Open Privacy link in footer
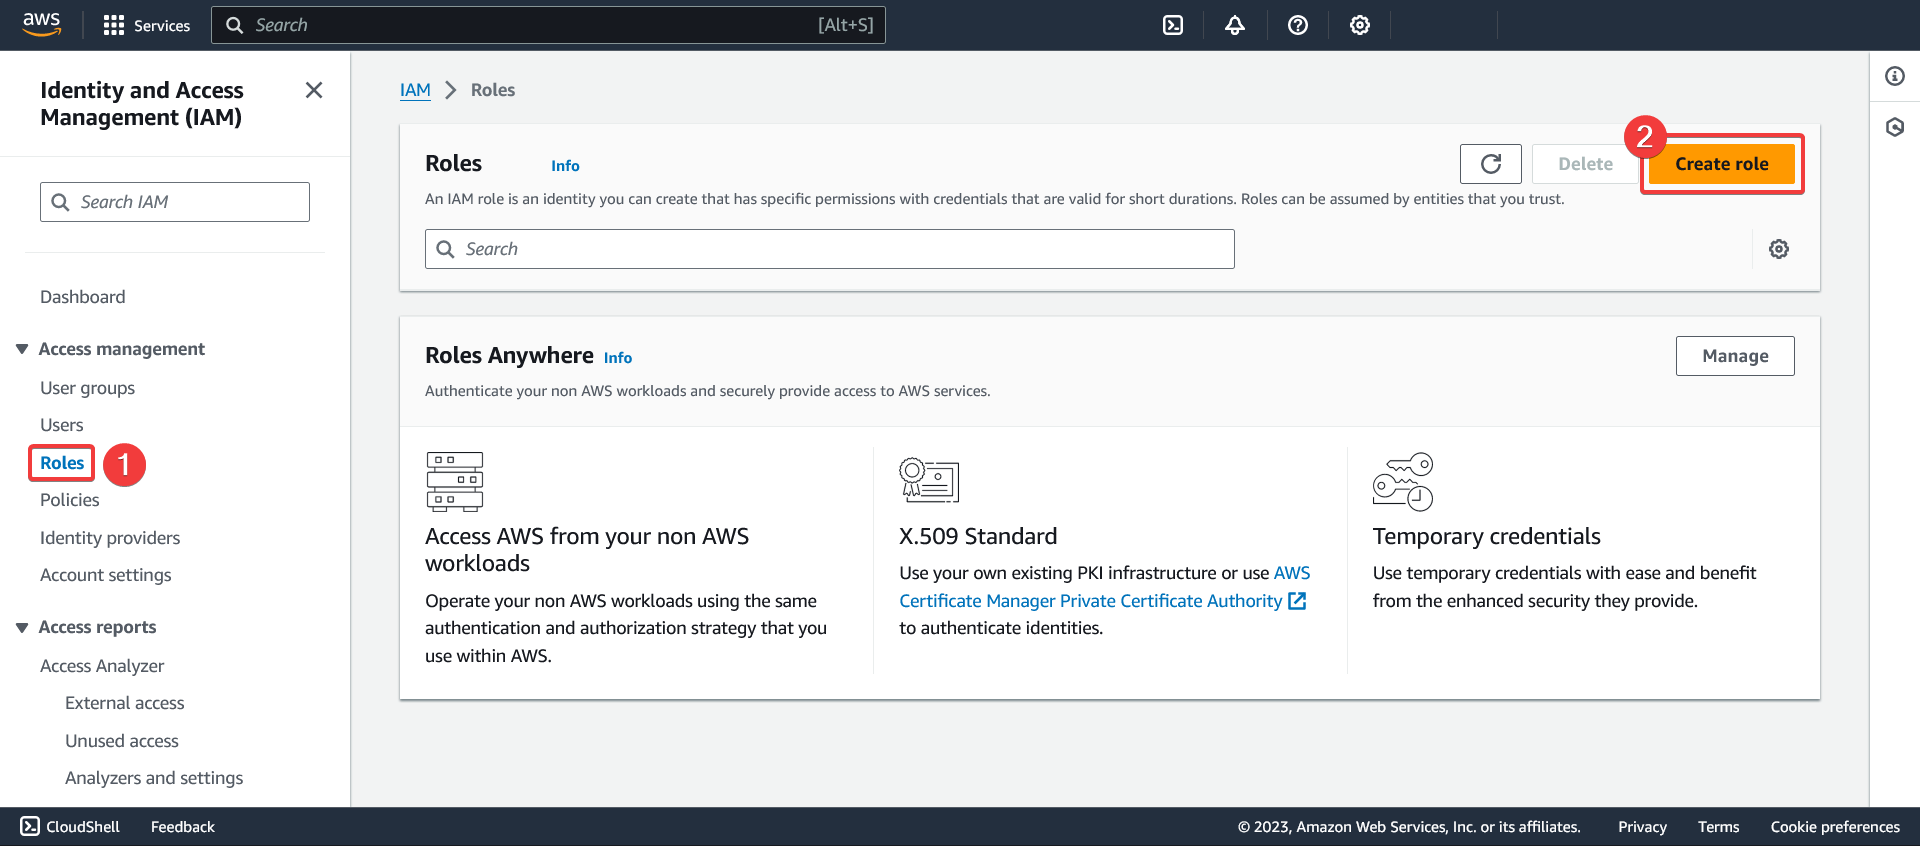The height and width of the screenshot is (846, 1920). [1642, 827]
